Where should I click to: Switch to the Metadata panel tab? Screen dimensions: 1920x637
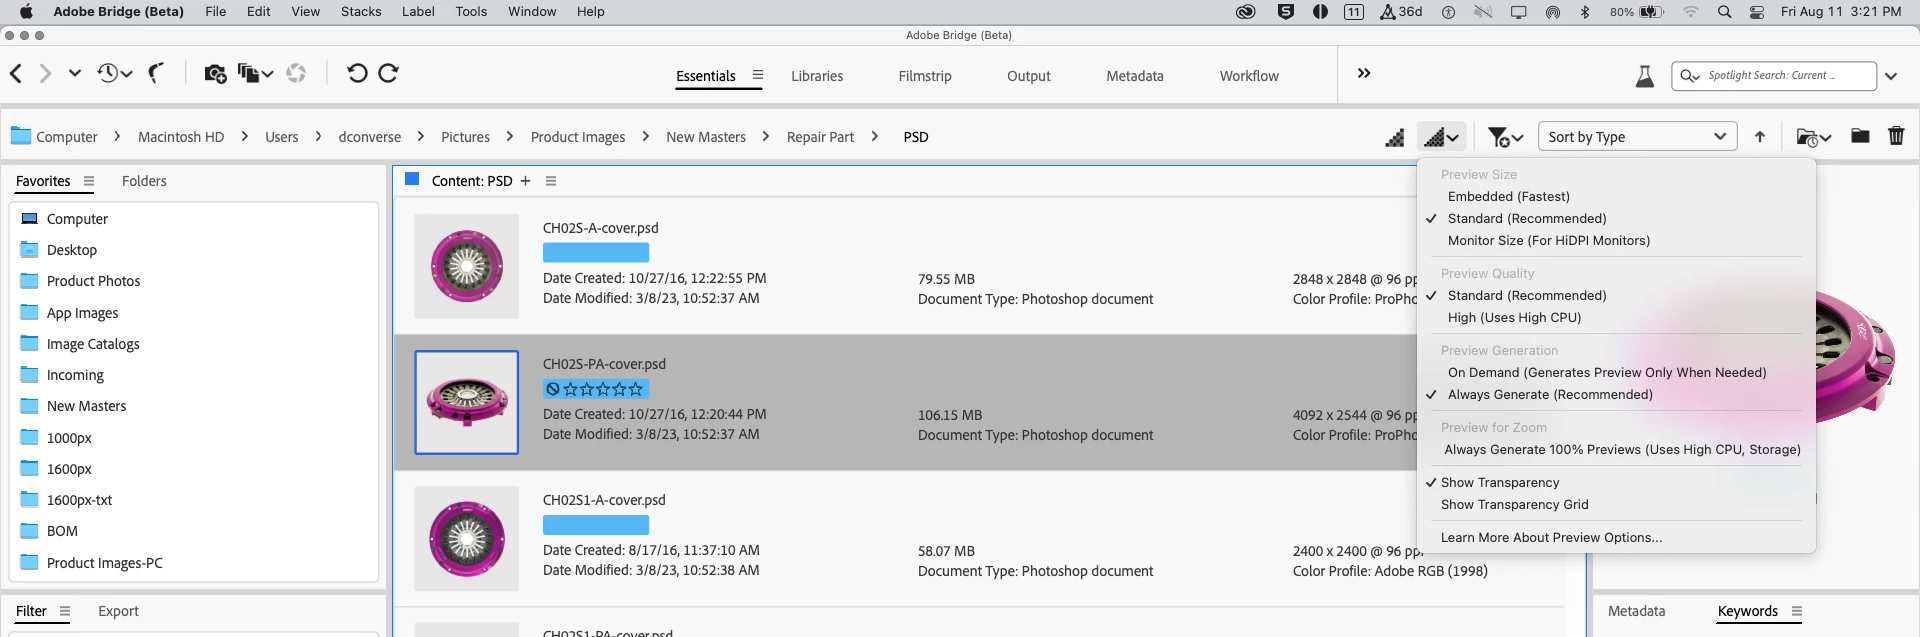tap(1637, 611)
